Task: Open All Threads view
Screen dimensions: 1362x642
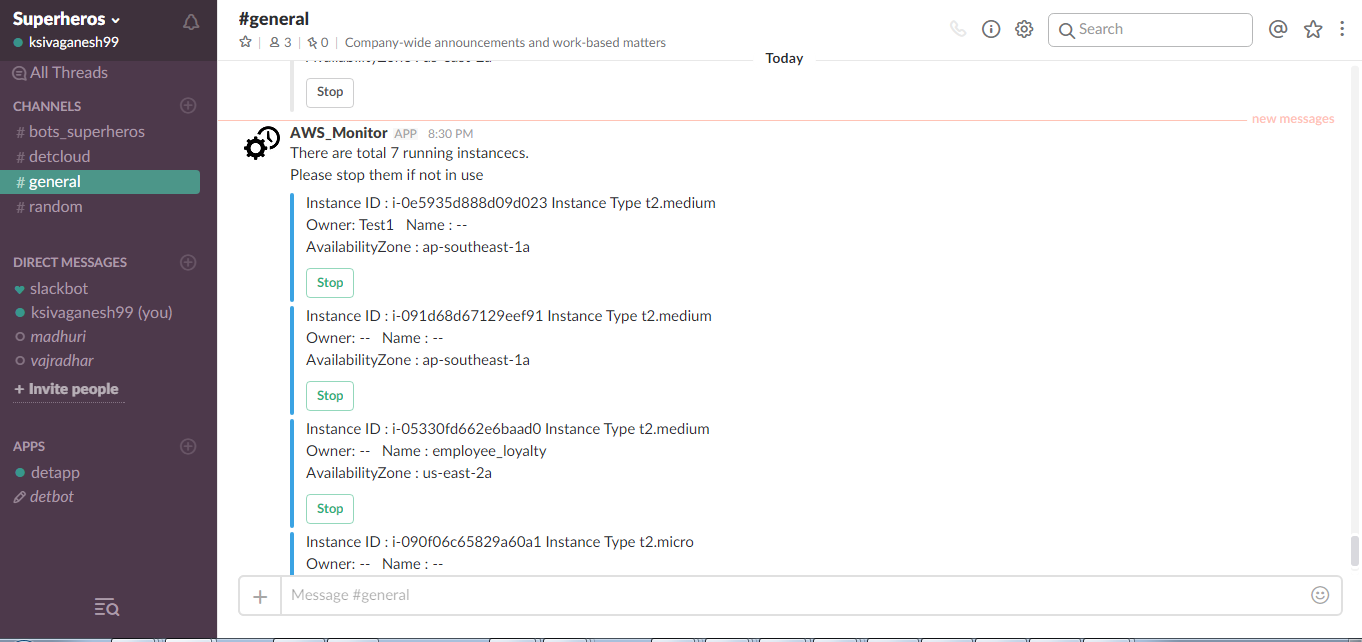Action: [x=60, y=72]
